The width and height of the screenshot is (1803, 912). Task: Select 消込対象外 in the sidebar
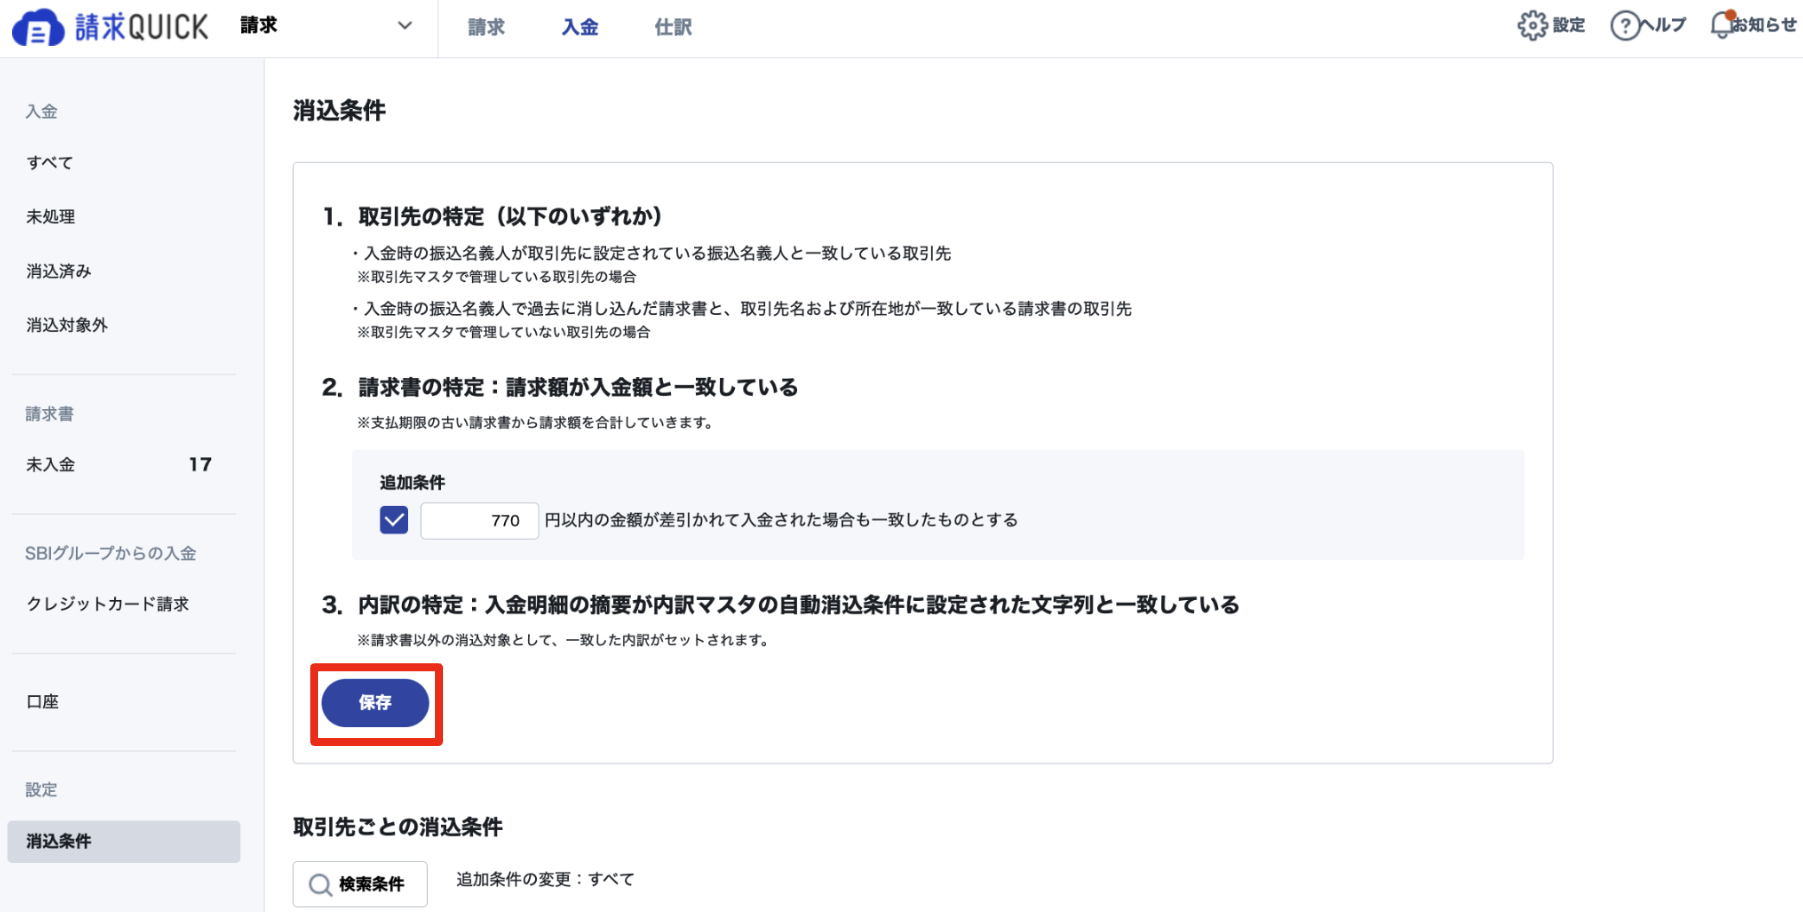[x=67, y=325]
